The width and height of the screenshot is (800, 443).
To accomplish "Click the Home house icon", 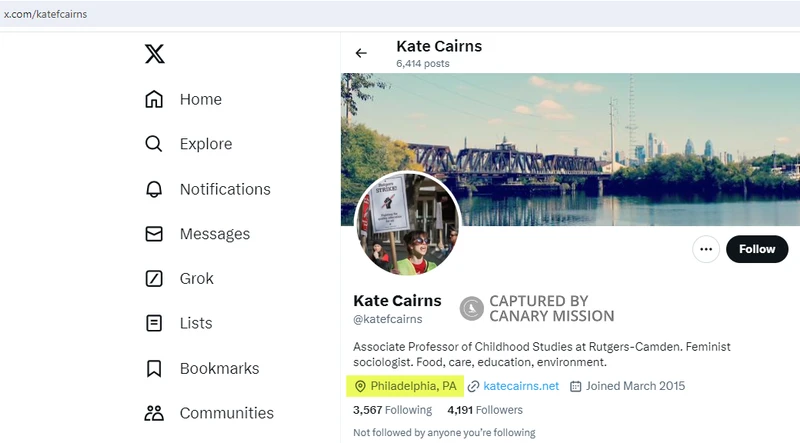I will [x=154, y=99].
